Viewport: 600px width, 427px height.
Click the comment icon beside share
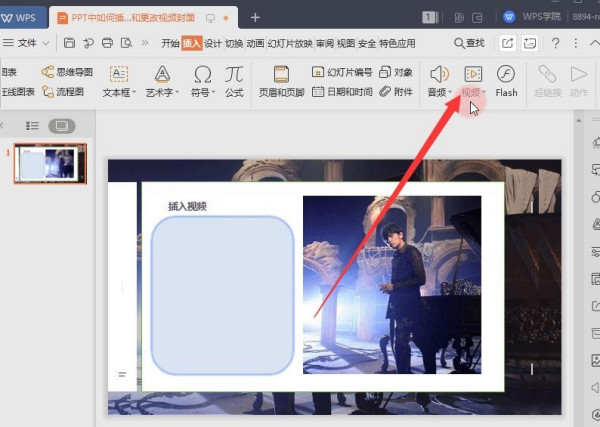(x=530, y=43)
